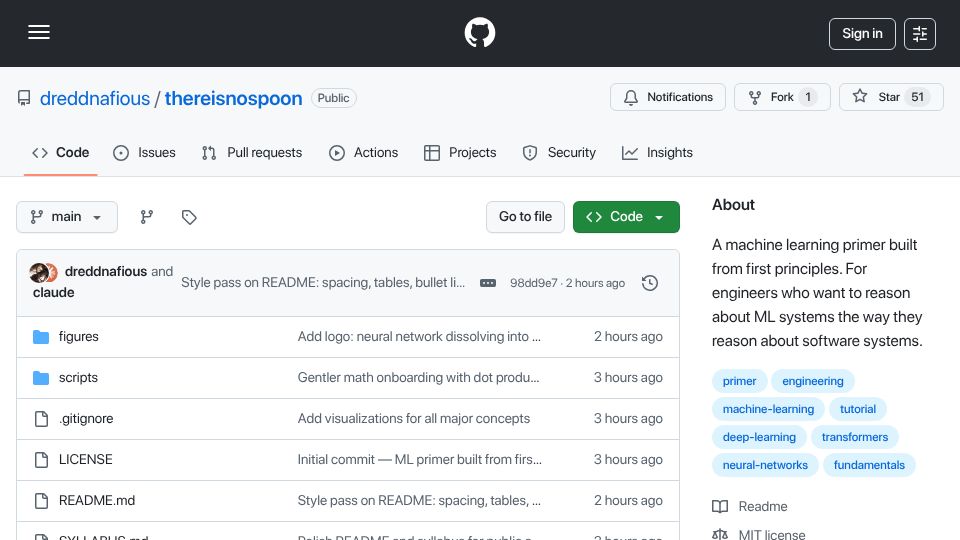Open the figures folder
The height and width of the screenshot is (540, 960).
78,337
